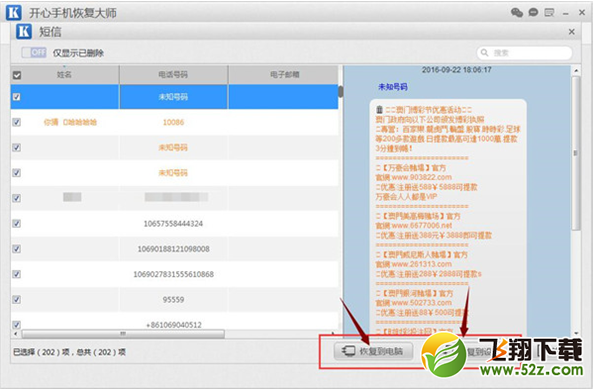This screenshot has height=389, width=595.
Task: Click the trash icon in message bubble
Action: tap(379, 110)
